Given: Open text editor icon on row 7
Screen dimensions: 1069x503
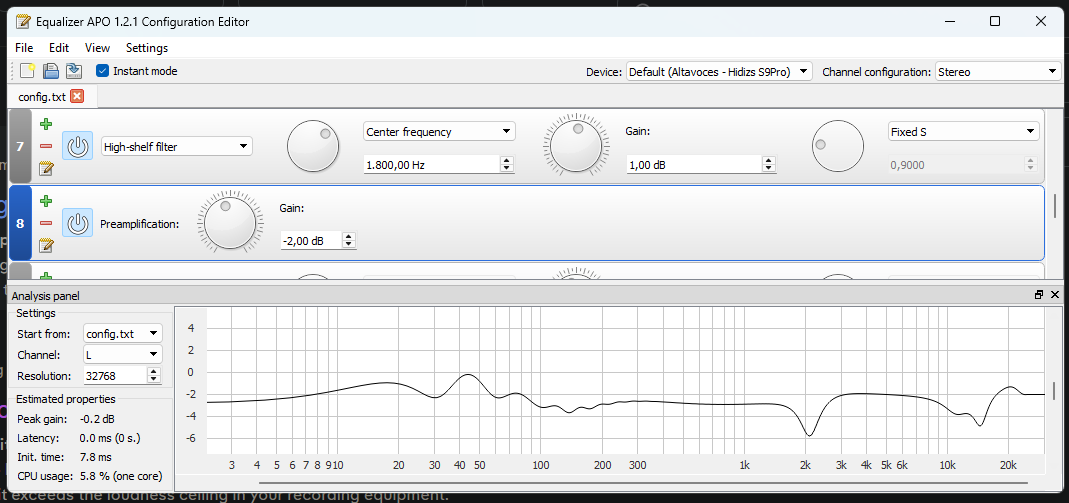Looking at the screenshot, I should [46, 168].
